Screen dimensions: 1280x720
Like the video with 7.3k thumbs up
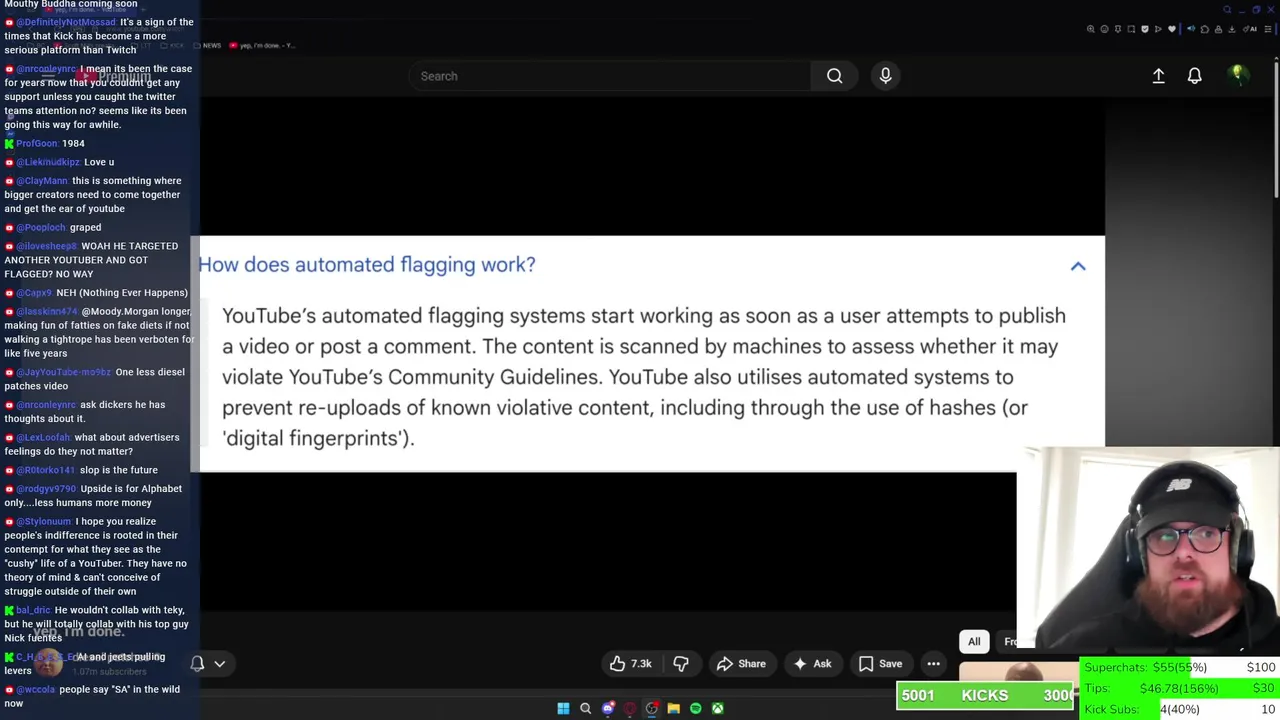[630, 664]
